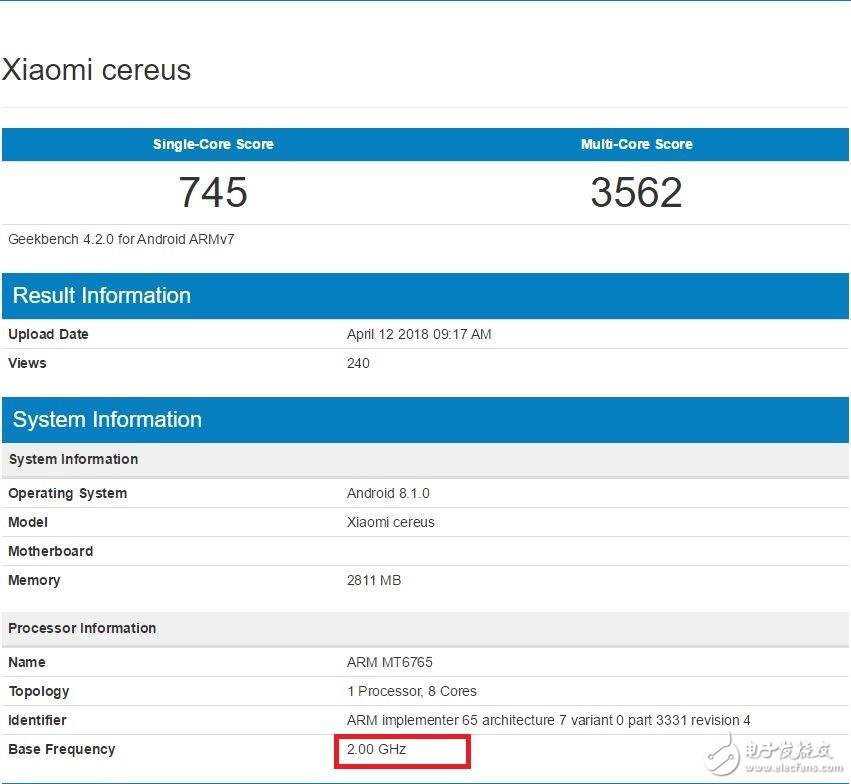Click the 1 Processor, 8 Cores topology value
Viewport: 851px width, 784px height.
pyautogui.click(x=412, y=691)
